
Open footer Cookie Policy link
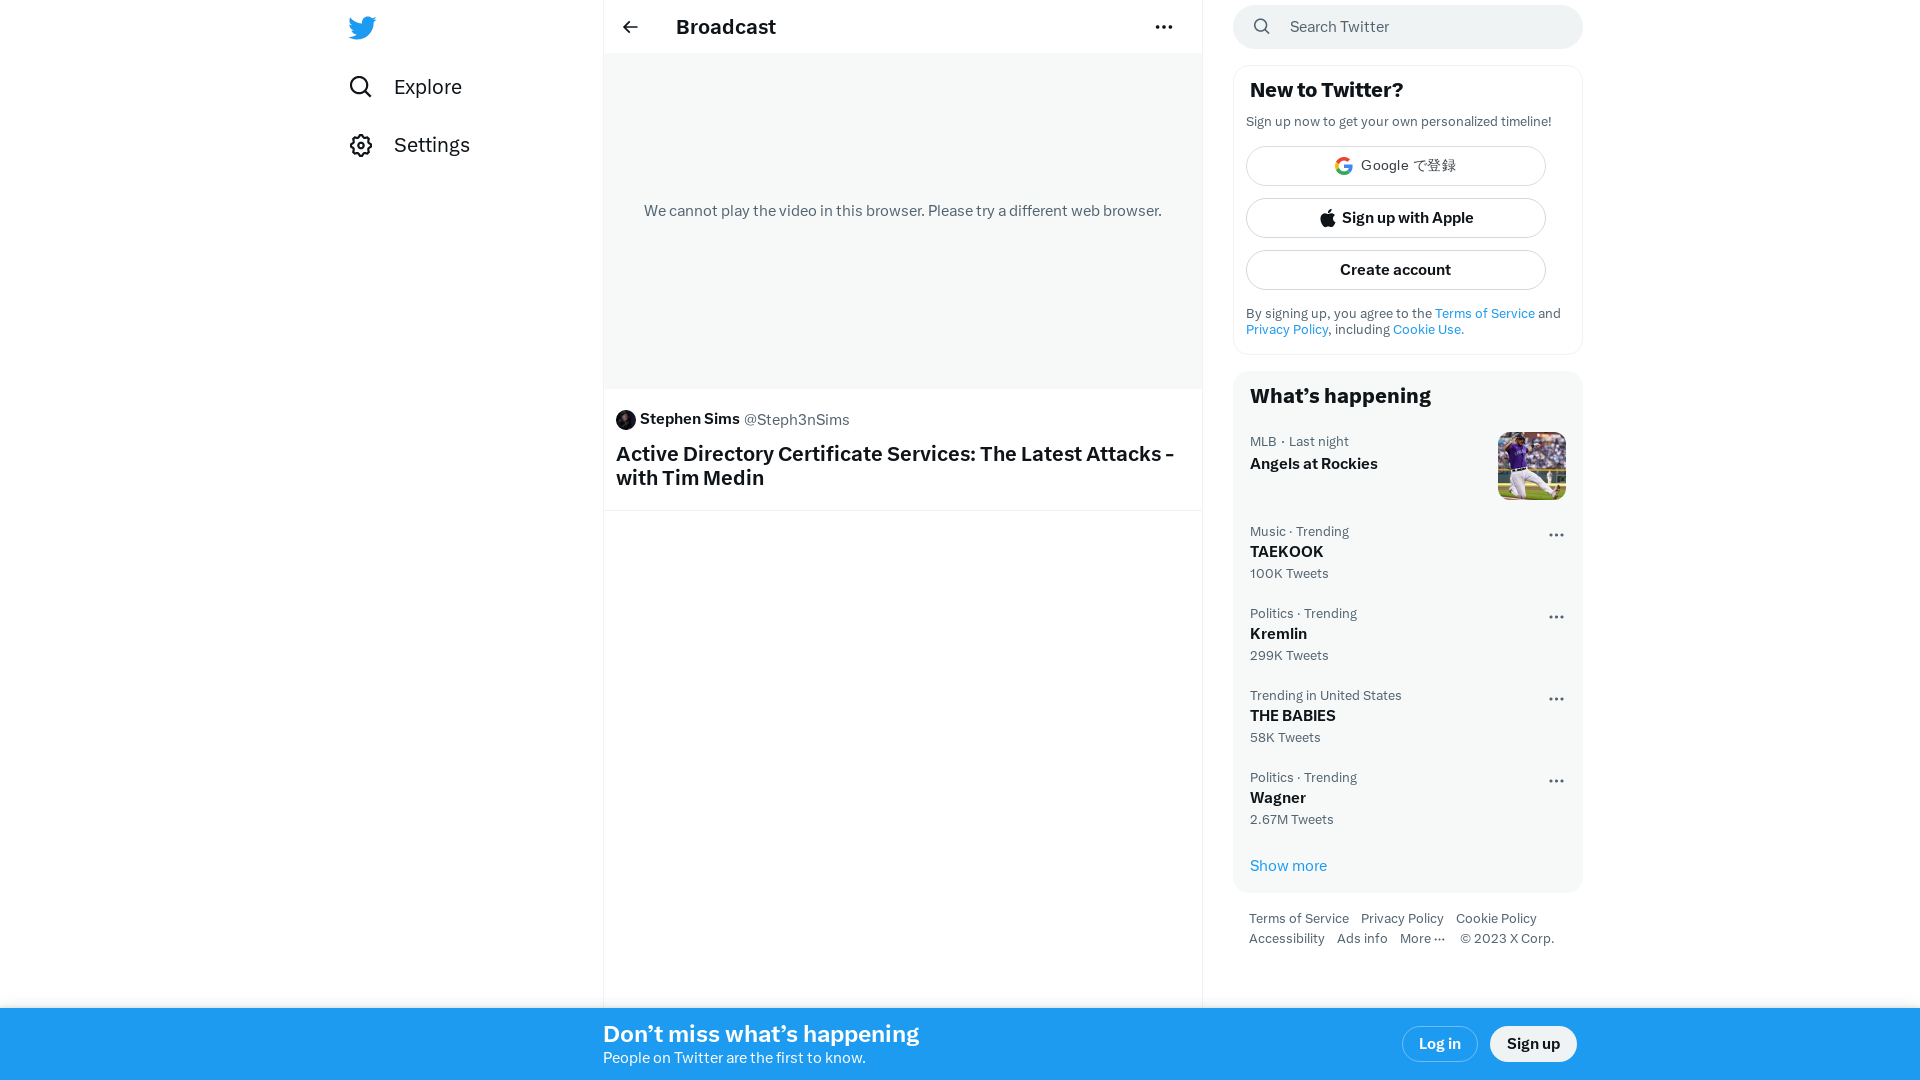[1496, 918]
